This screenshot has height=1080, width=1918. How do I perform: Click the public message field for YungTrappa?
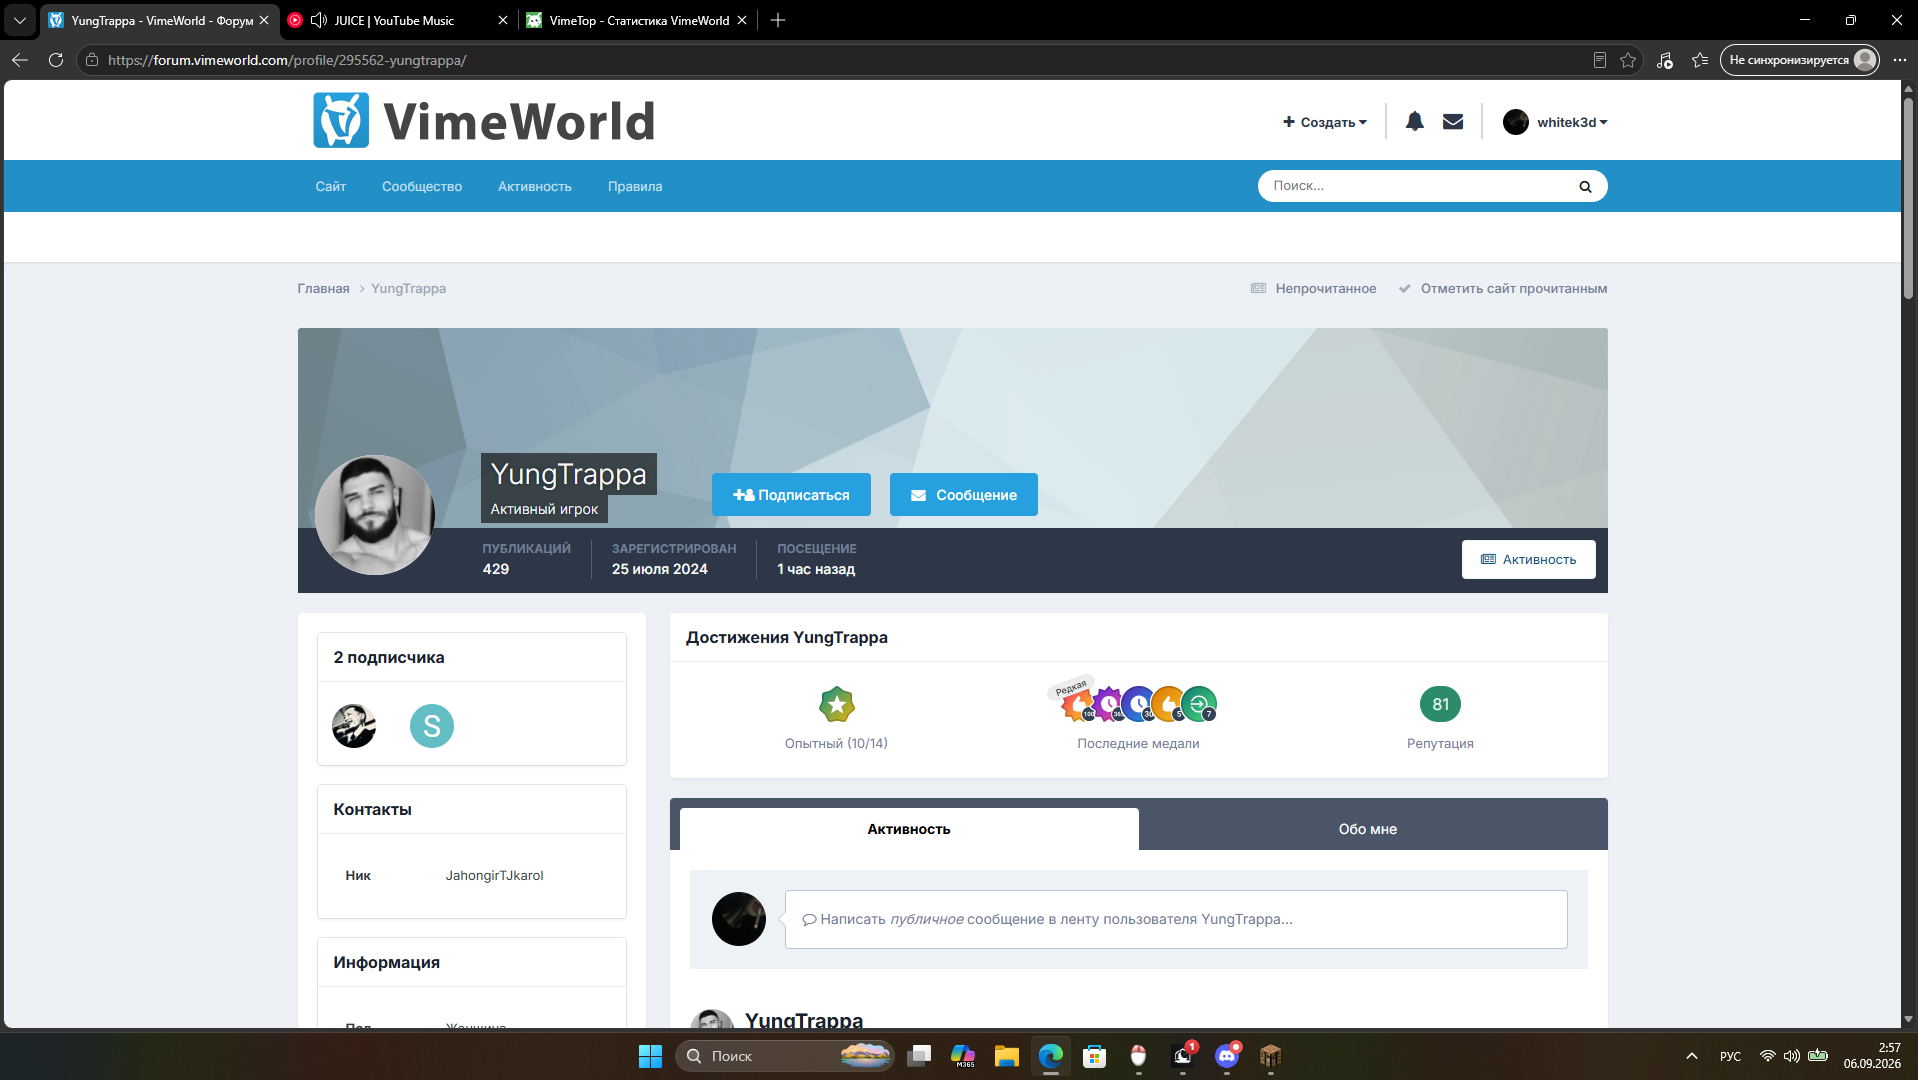(1176, 919)
